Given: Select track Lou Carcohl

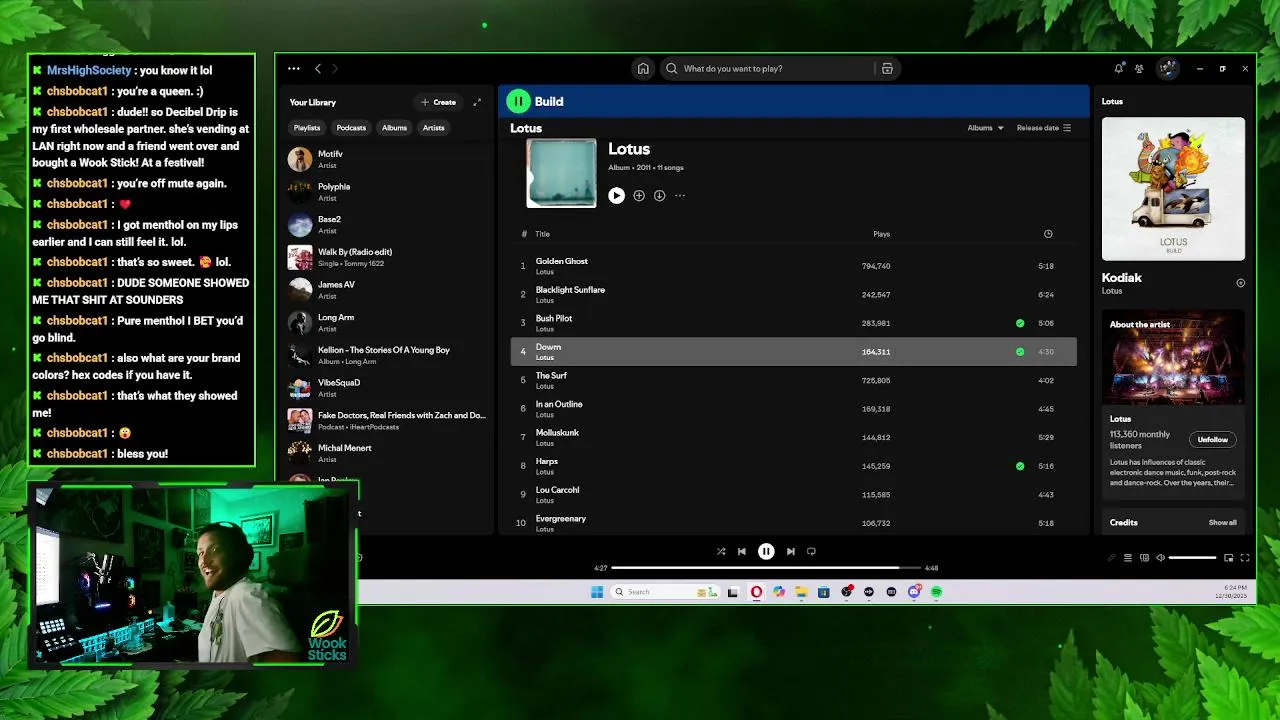Looking at the screenshot, I should tap(793, 494).
